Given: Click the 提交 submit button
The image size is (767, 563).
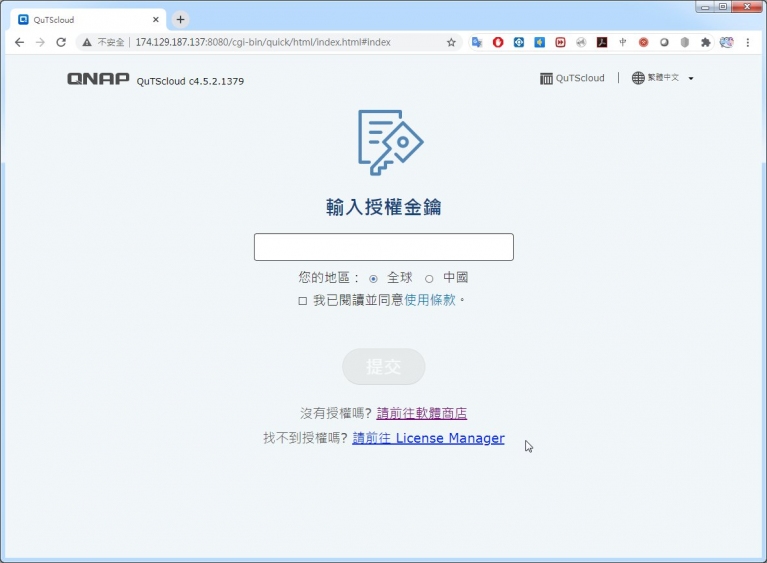Looking at the screenshot, I should [384, 366].
